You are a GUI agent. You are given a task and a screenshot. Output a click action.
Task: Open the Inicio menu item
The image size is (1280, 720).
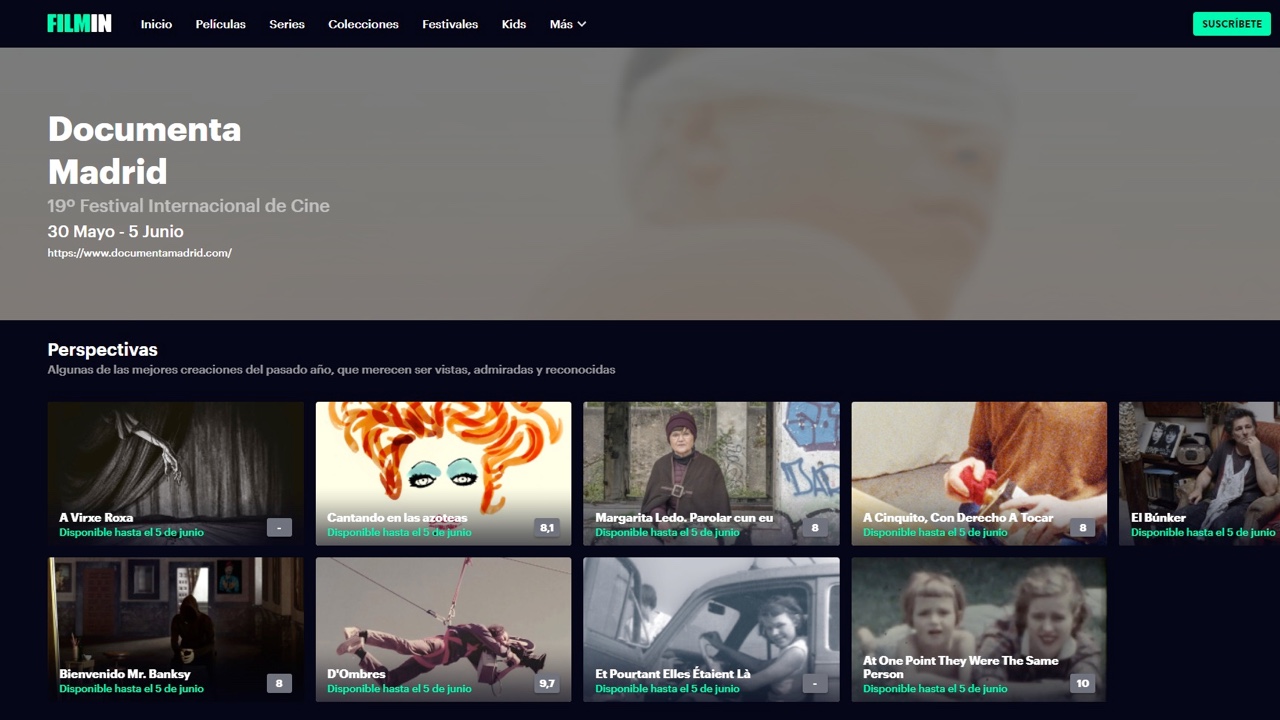tap(156, 24)
